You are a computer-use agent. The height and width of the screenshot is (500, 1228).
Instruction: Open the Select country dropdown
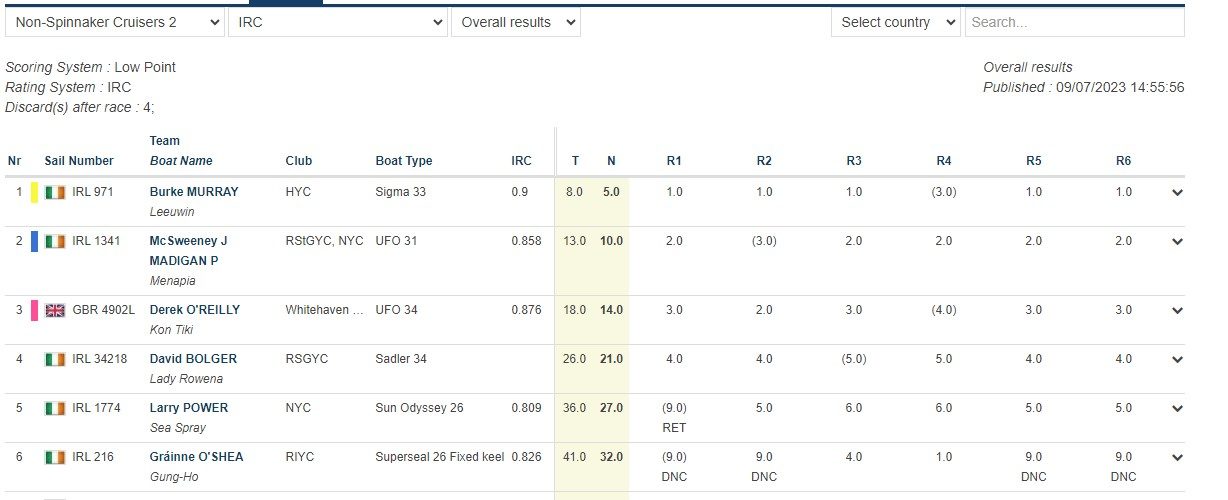[895, 22]
